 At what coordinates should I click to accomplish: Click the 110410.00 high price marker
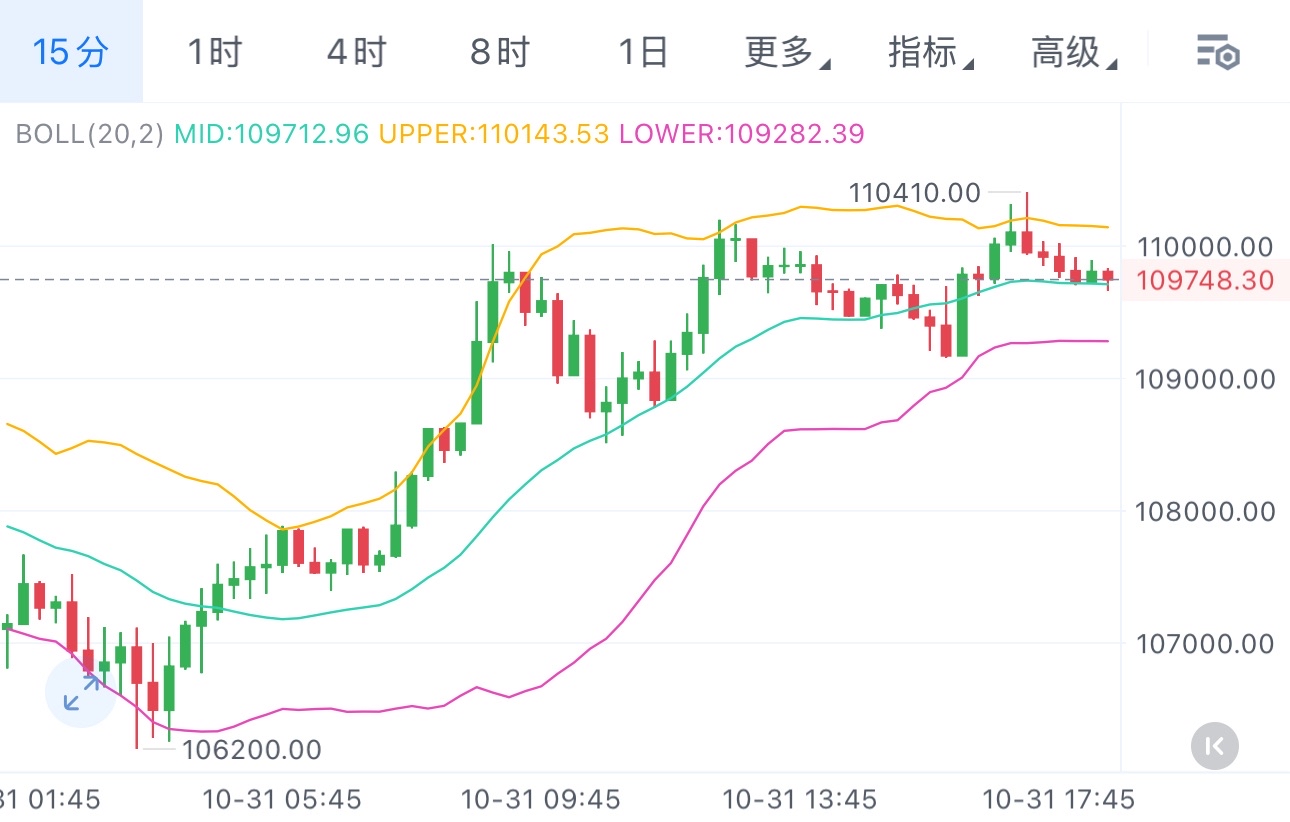pos(914,192)
